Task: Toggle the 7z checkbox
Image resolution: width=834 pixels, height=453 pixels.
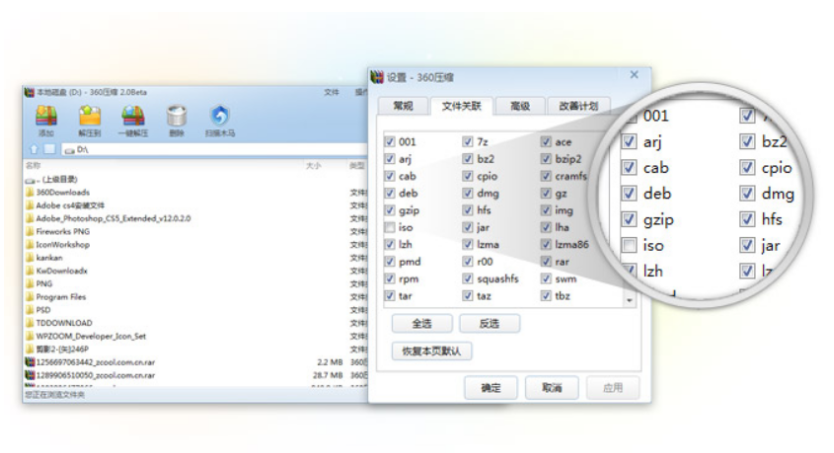Action: click(468, 142)
